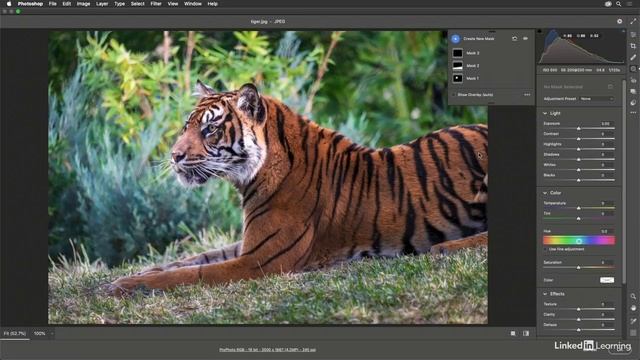Select the Red Eye tool
This screenshot has width=640, height=360.
click(633, 80)
